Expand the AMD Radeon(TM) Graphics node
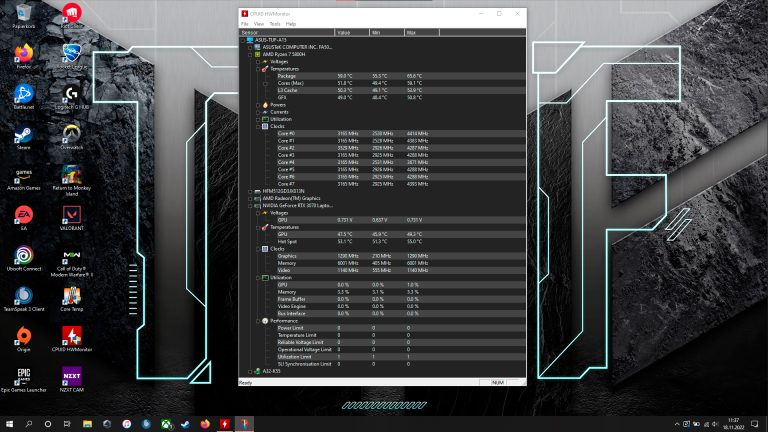This screenshot has height=432, width=768. [250, 198]
